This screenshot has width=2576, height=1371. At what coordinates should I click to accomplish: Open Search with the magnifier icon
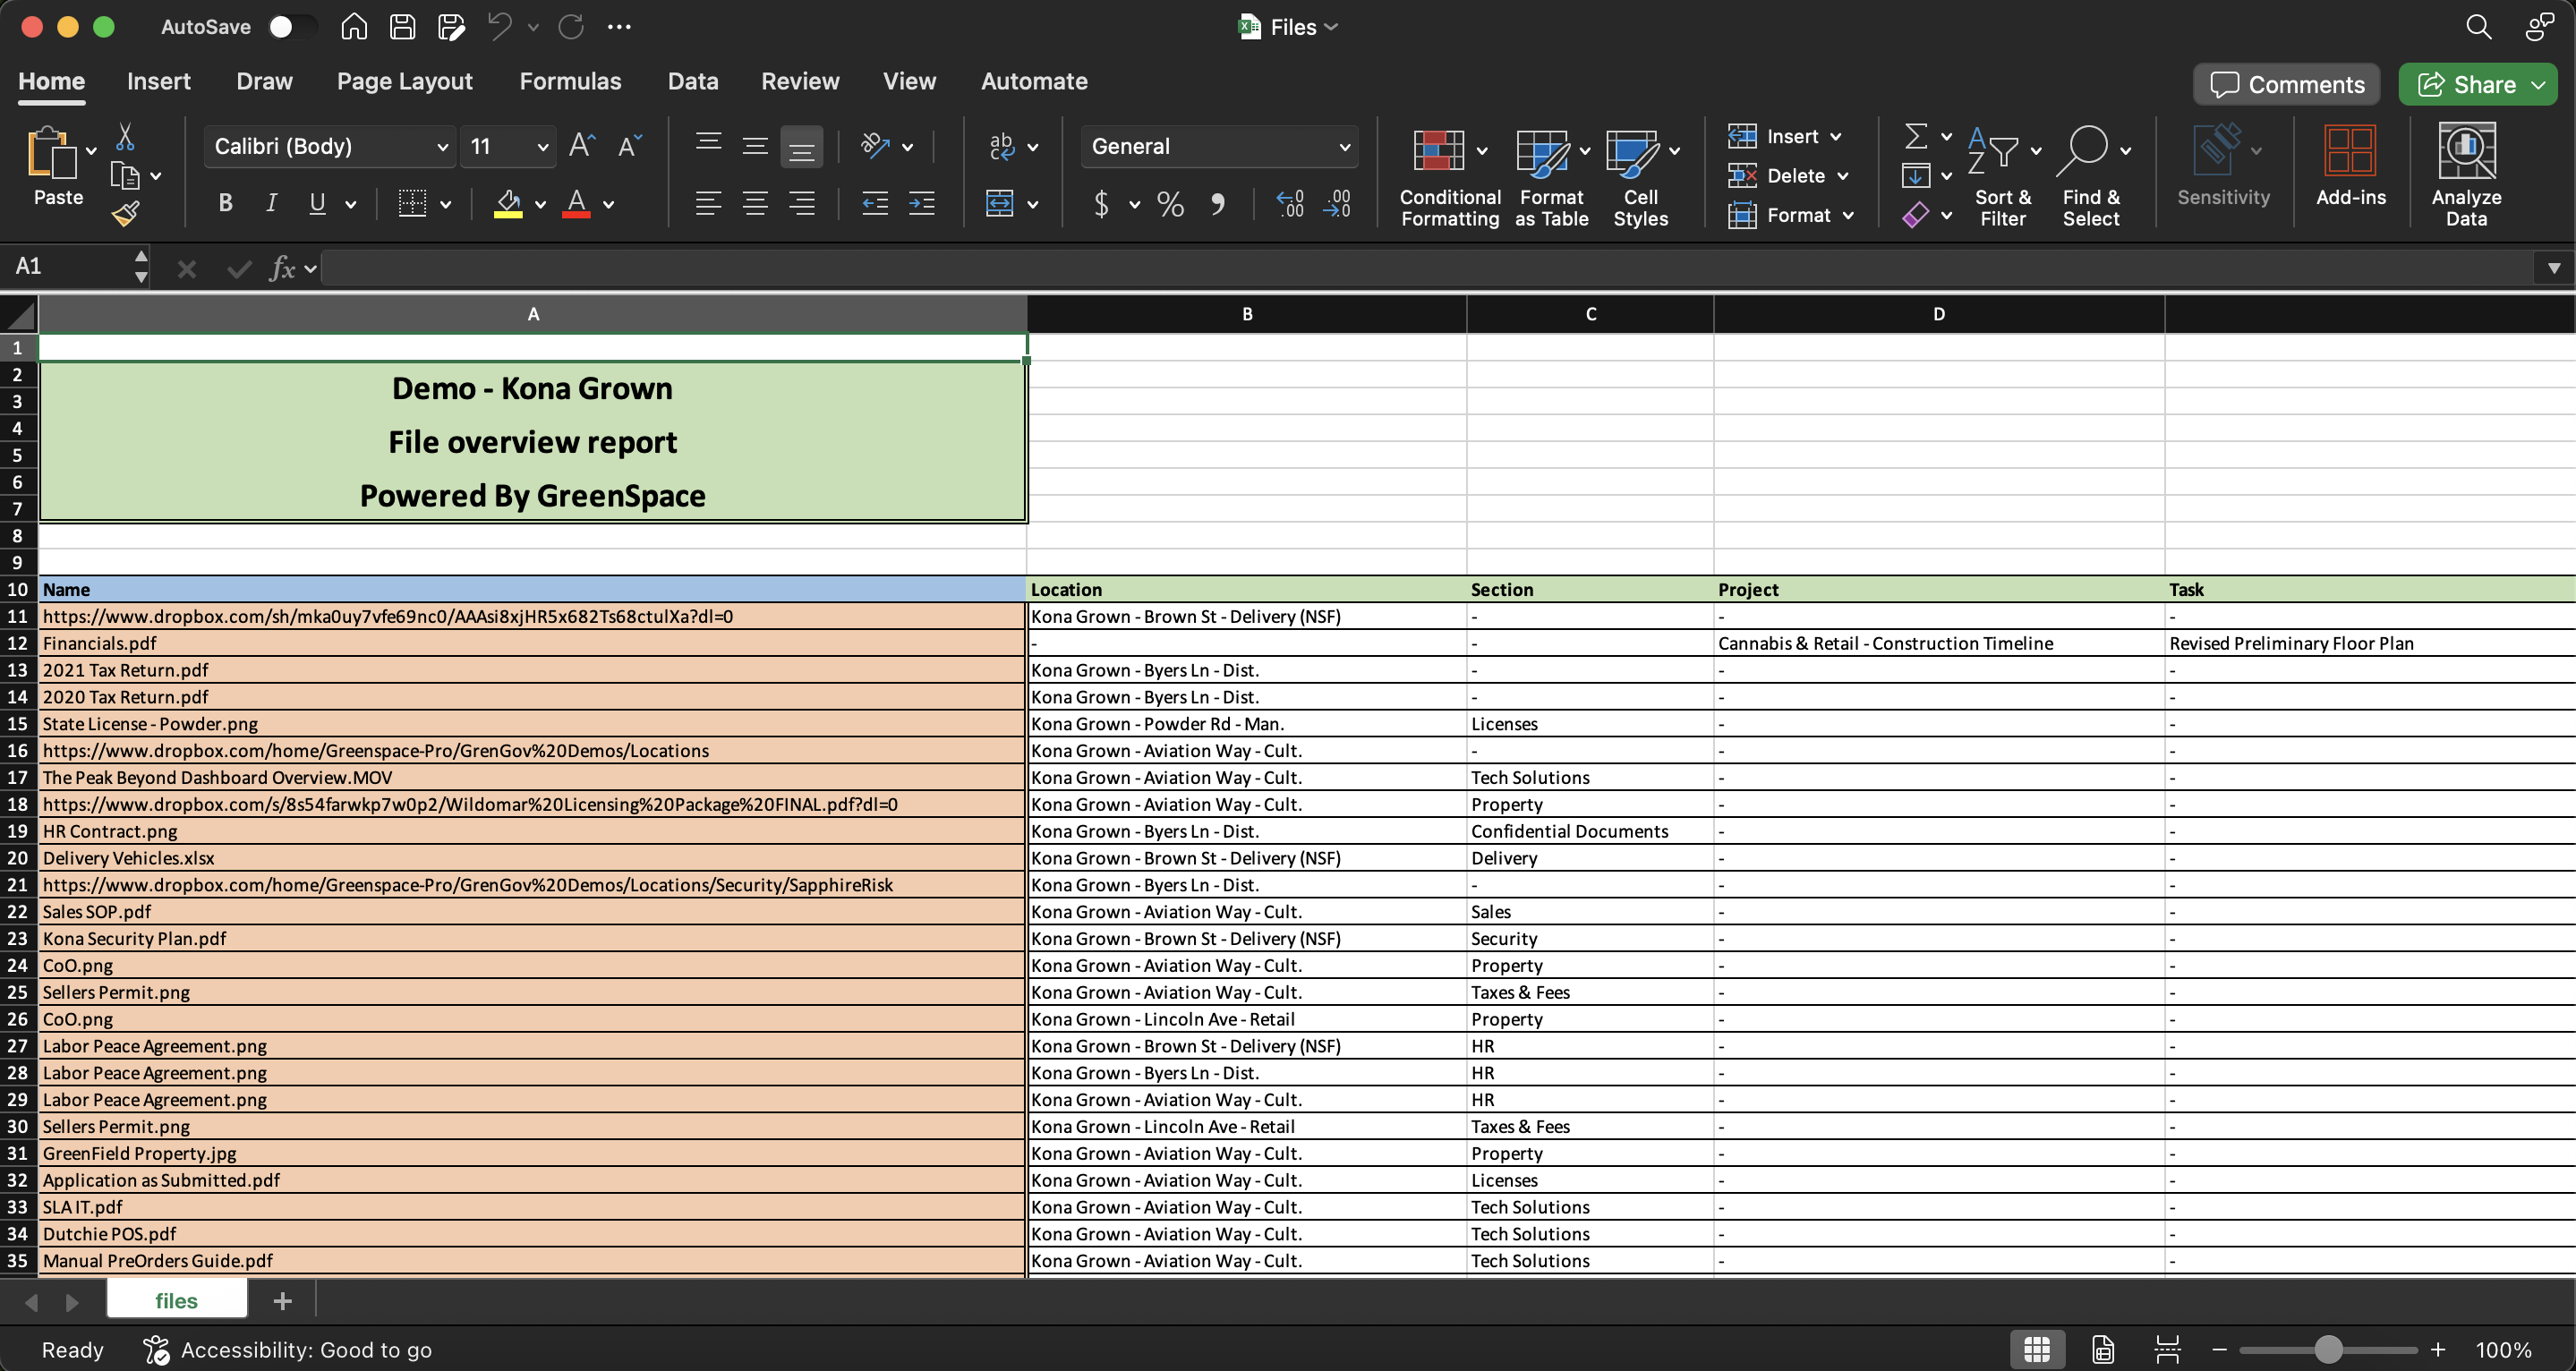coord(2478,27)
